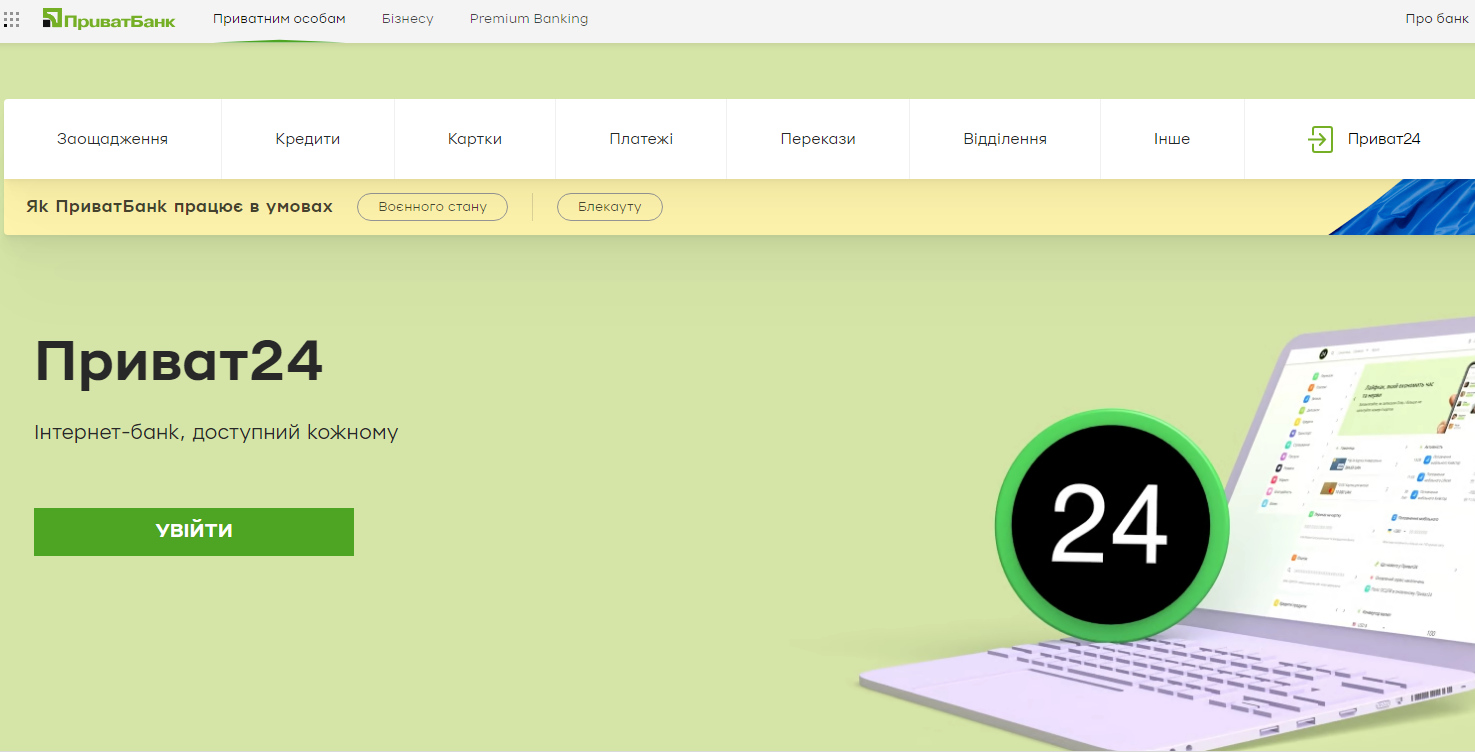Open the Відділення menu item

click(x=1005, y=139)
